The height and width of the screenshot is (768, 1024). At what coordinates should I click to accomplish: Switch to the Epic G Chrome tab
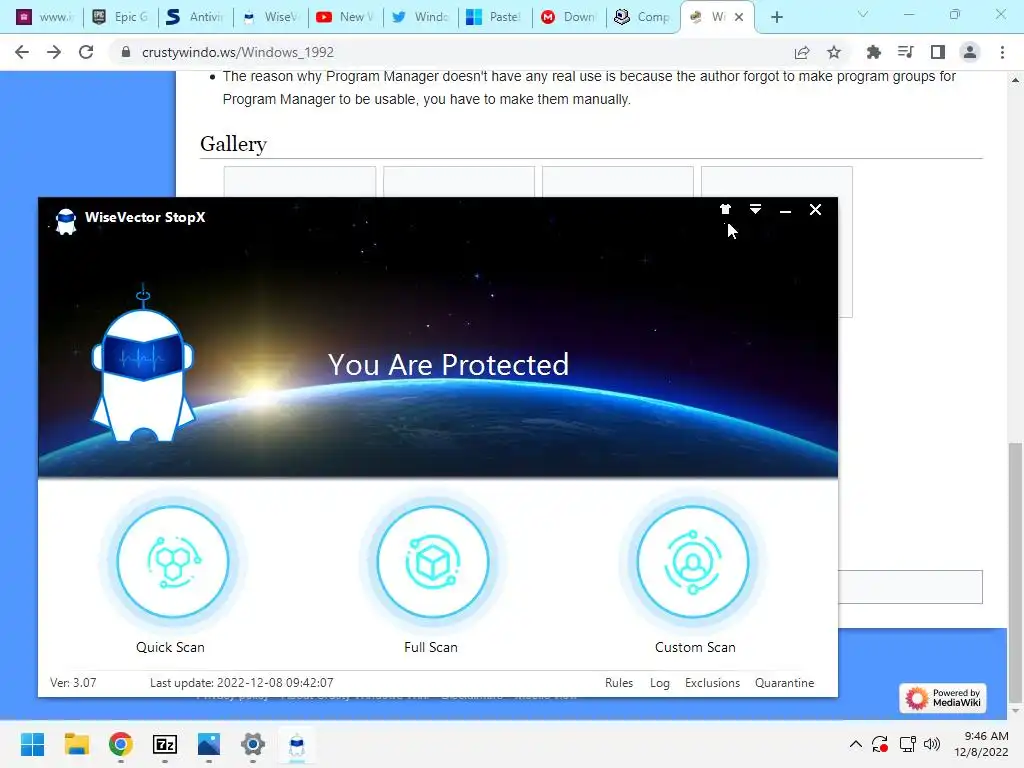click(121, 17)
